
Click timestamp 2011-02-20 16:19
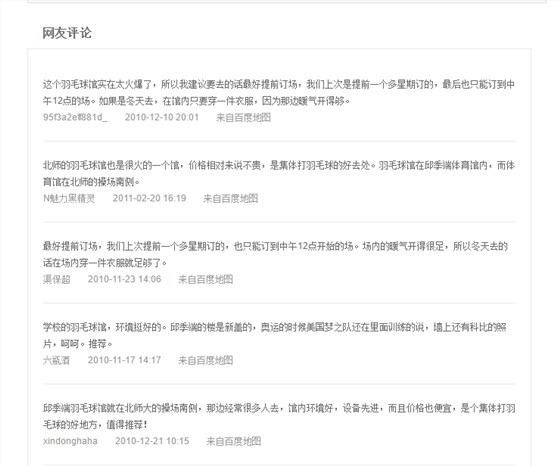149,199
